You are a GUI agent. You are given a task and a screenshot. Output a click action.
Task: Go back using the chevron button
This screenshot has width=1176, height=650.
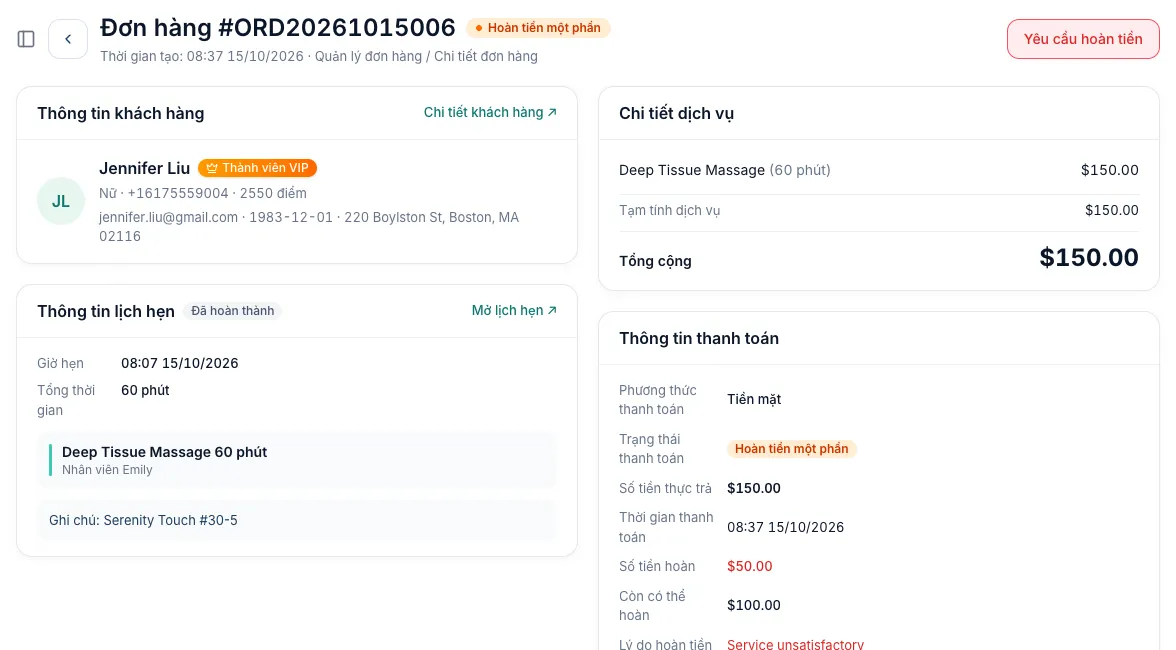point(68,39)
